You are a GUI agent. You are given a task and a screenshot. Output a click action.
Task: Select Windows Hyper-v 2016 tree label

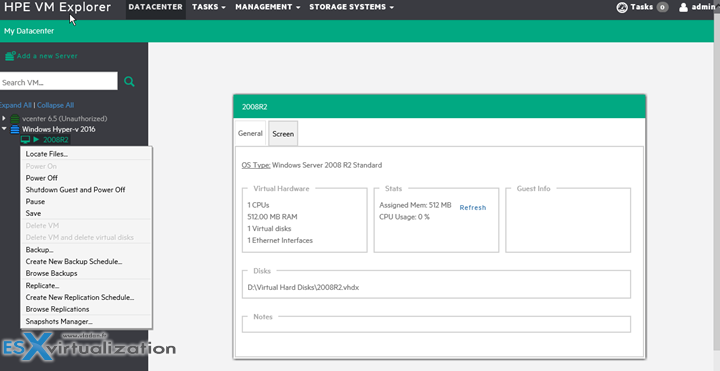pos(59,129)
